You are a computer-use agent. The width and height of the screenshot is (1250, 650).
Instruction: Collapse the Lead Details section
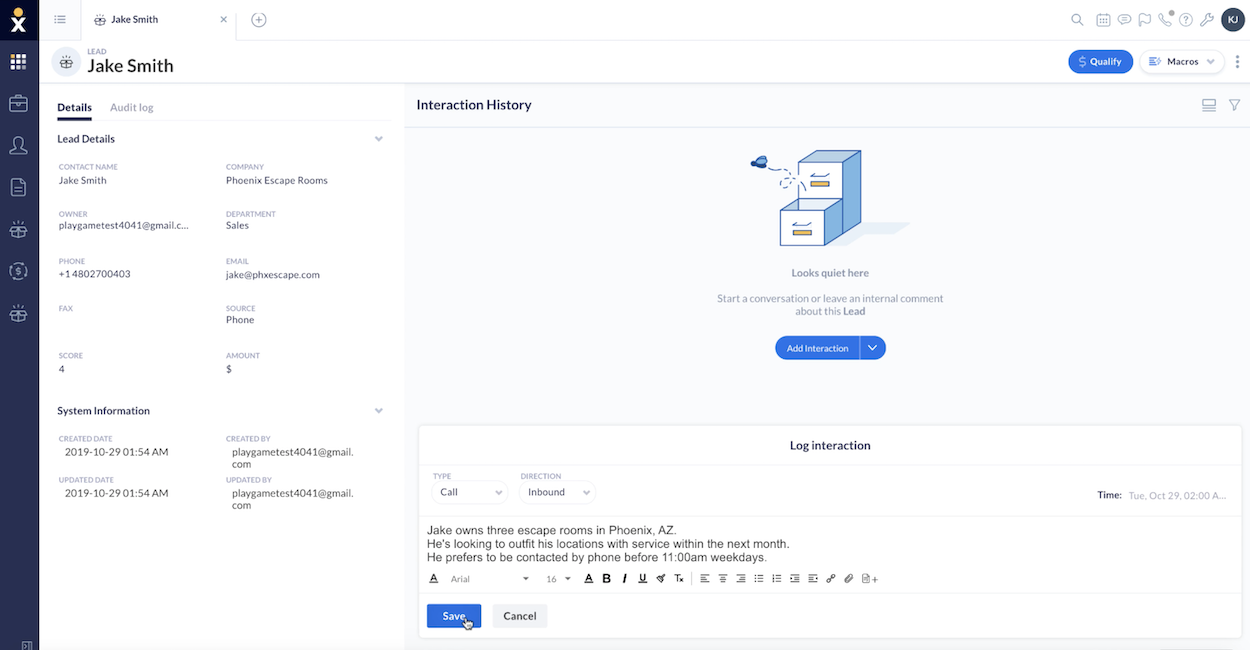point(379,139)
